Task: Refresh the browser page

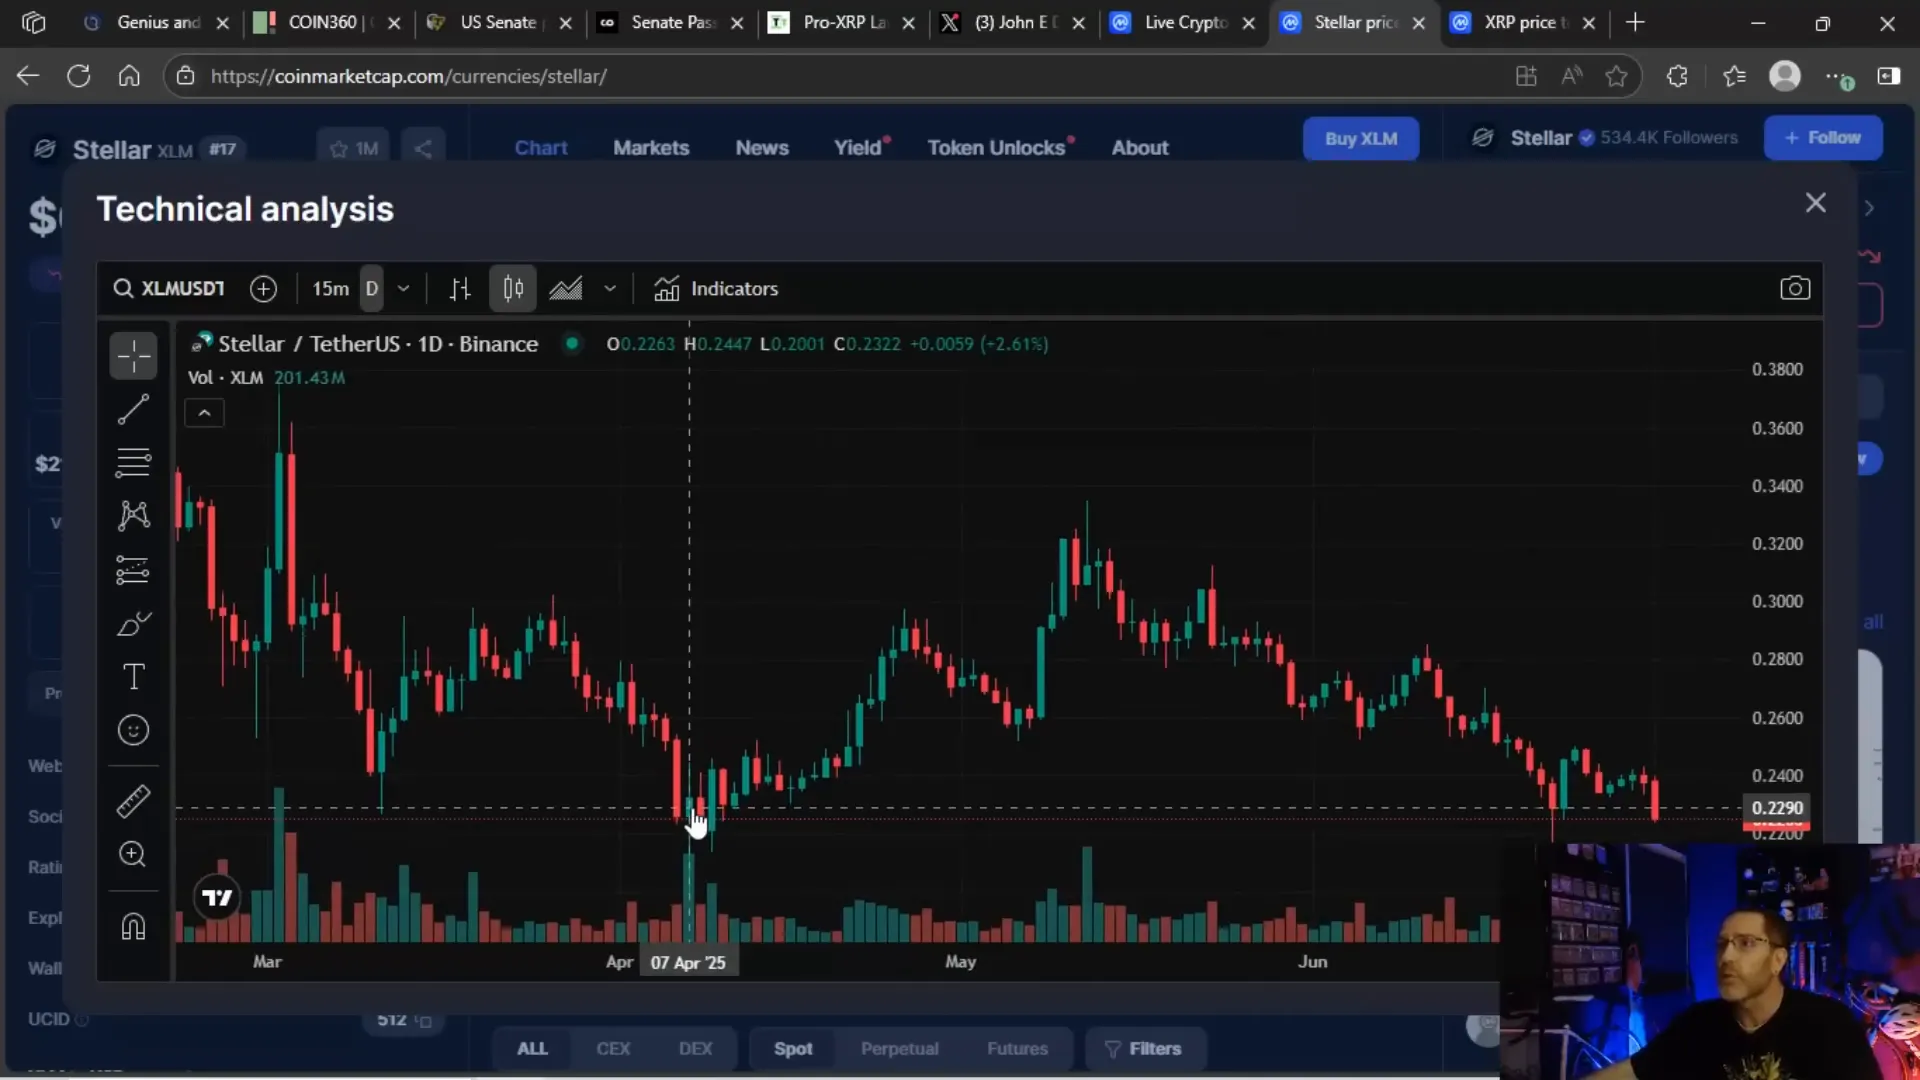Action: [x=78, y=76]
